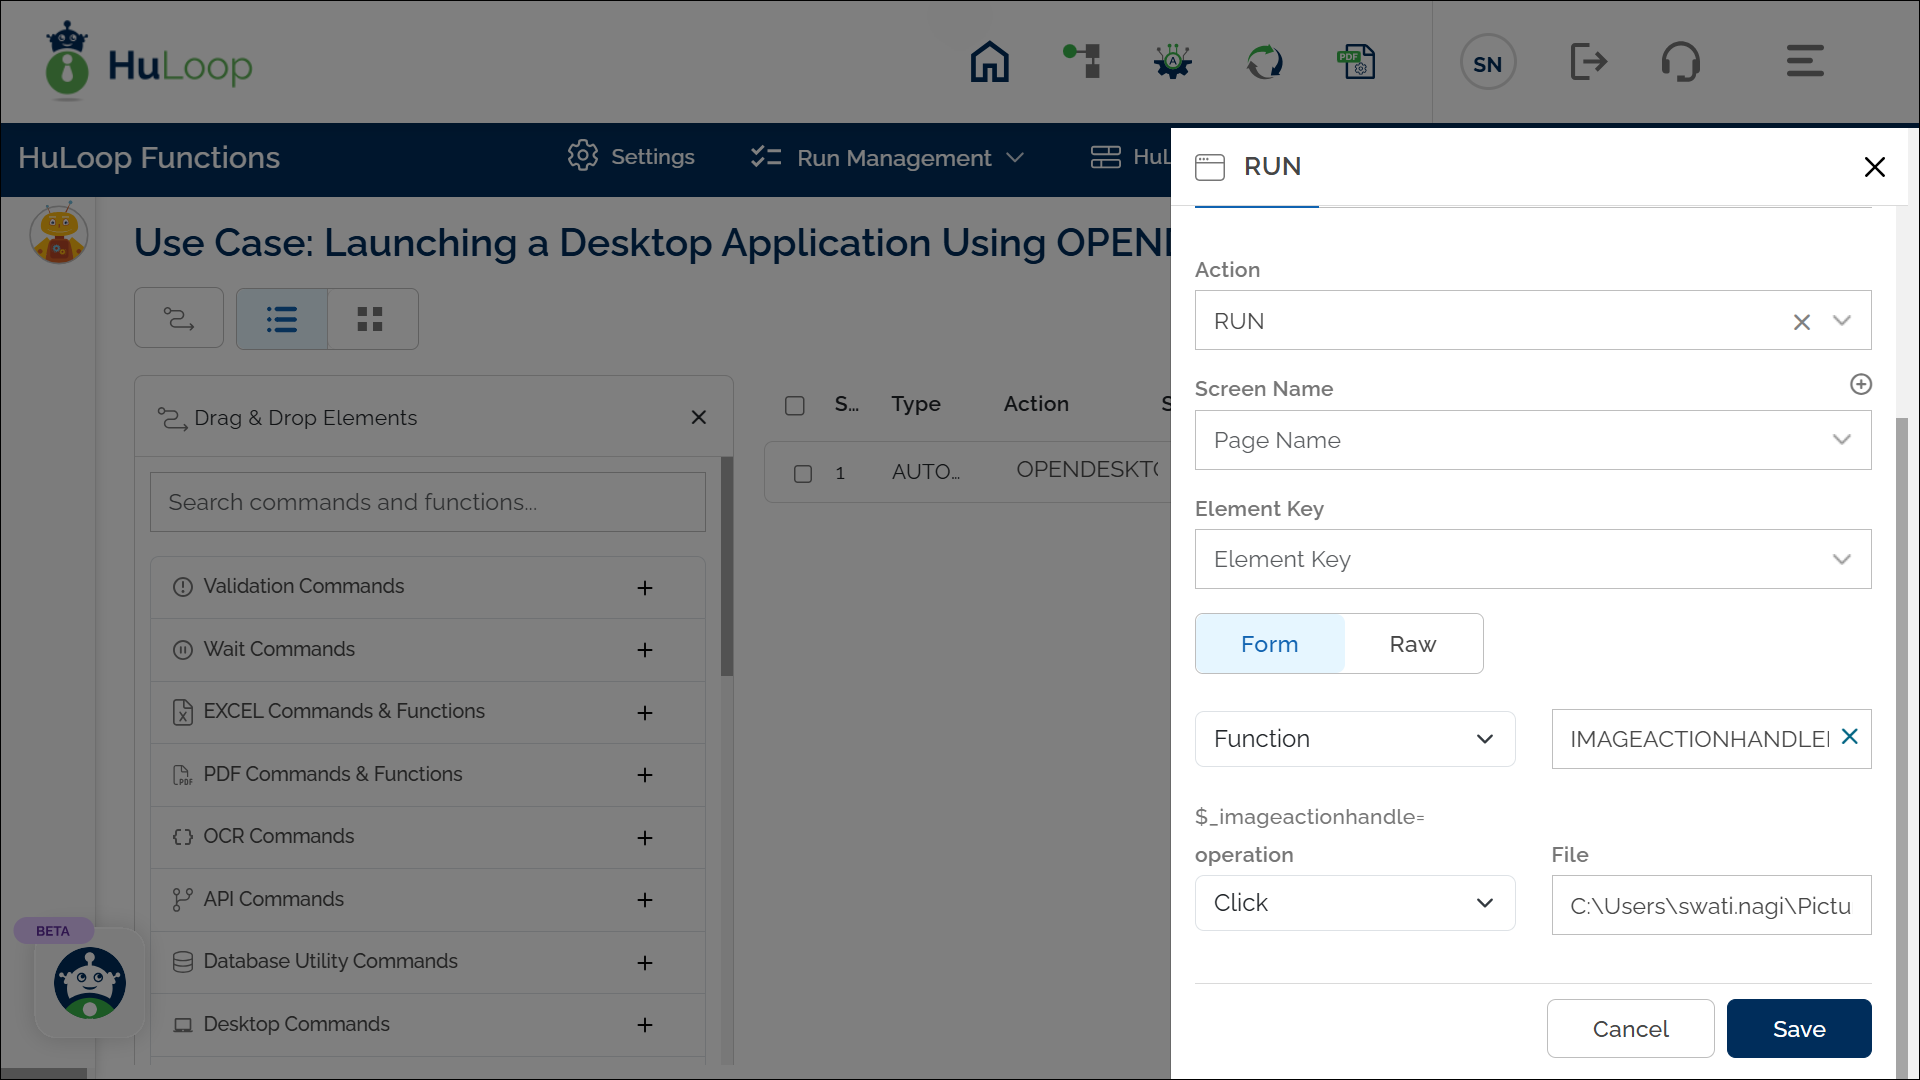Click the plus icon beside Screen Name
The width and height of the screenshot is (1920, 1080).
click(x=1860, y=384)
